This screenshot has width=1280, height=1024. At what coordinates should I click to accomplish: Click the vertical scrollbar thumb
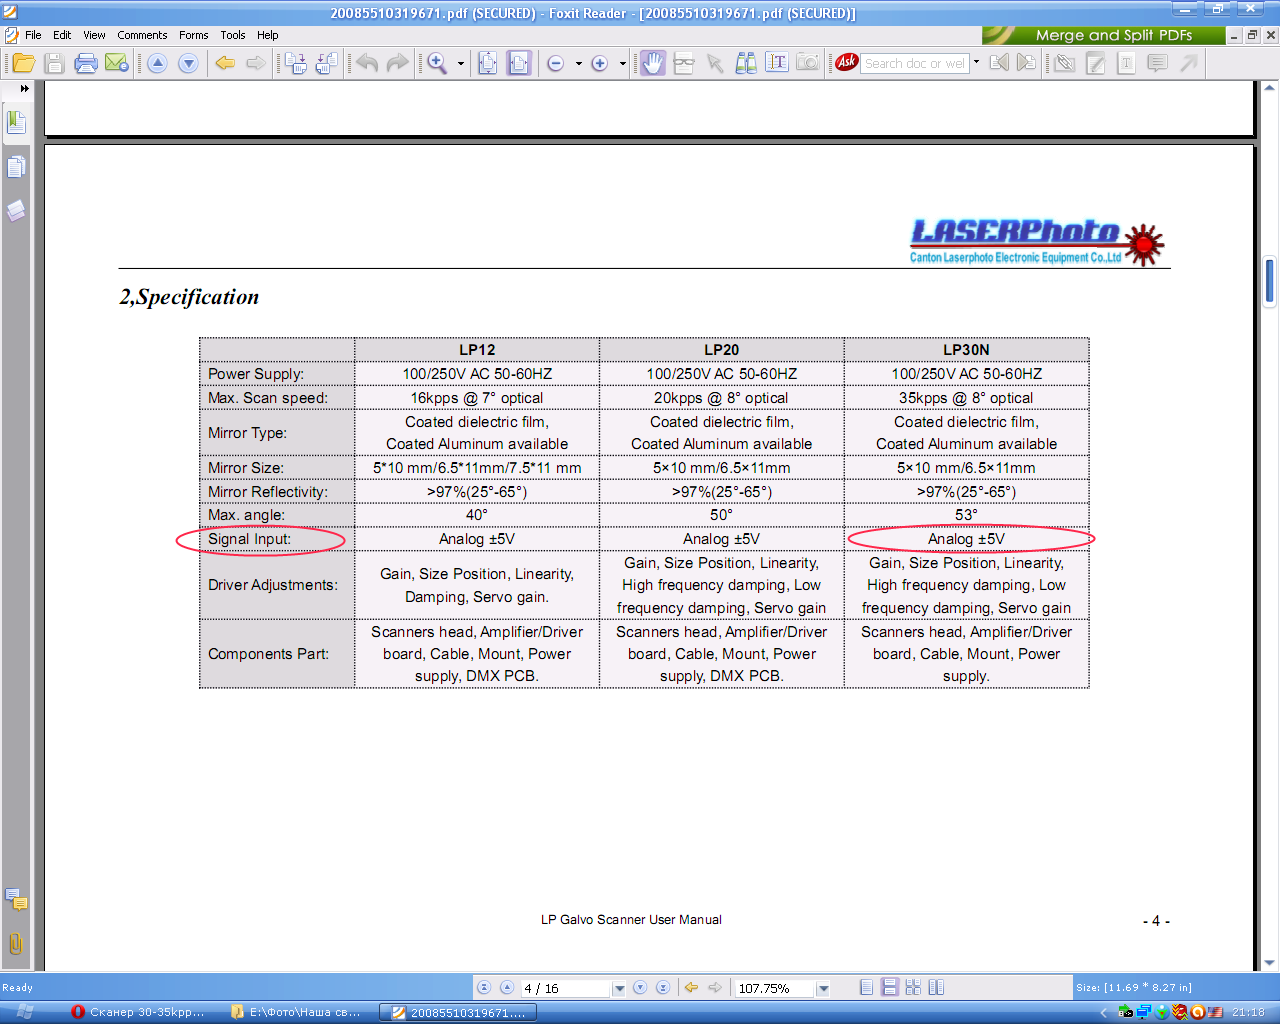(1270, 280)
